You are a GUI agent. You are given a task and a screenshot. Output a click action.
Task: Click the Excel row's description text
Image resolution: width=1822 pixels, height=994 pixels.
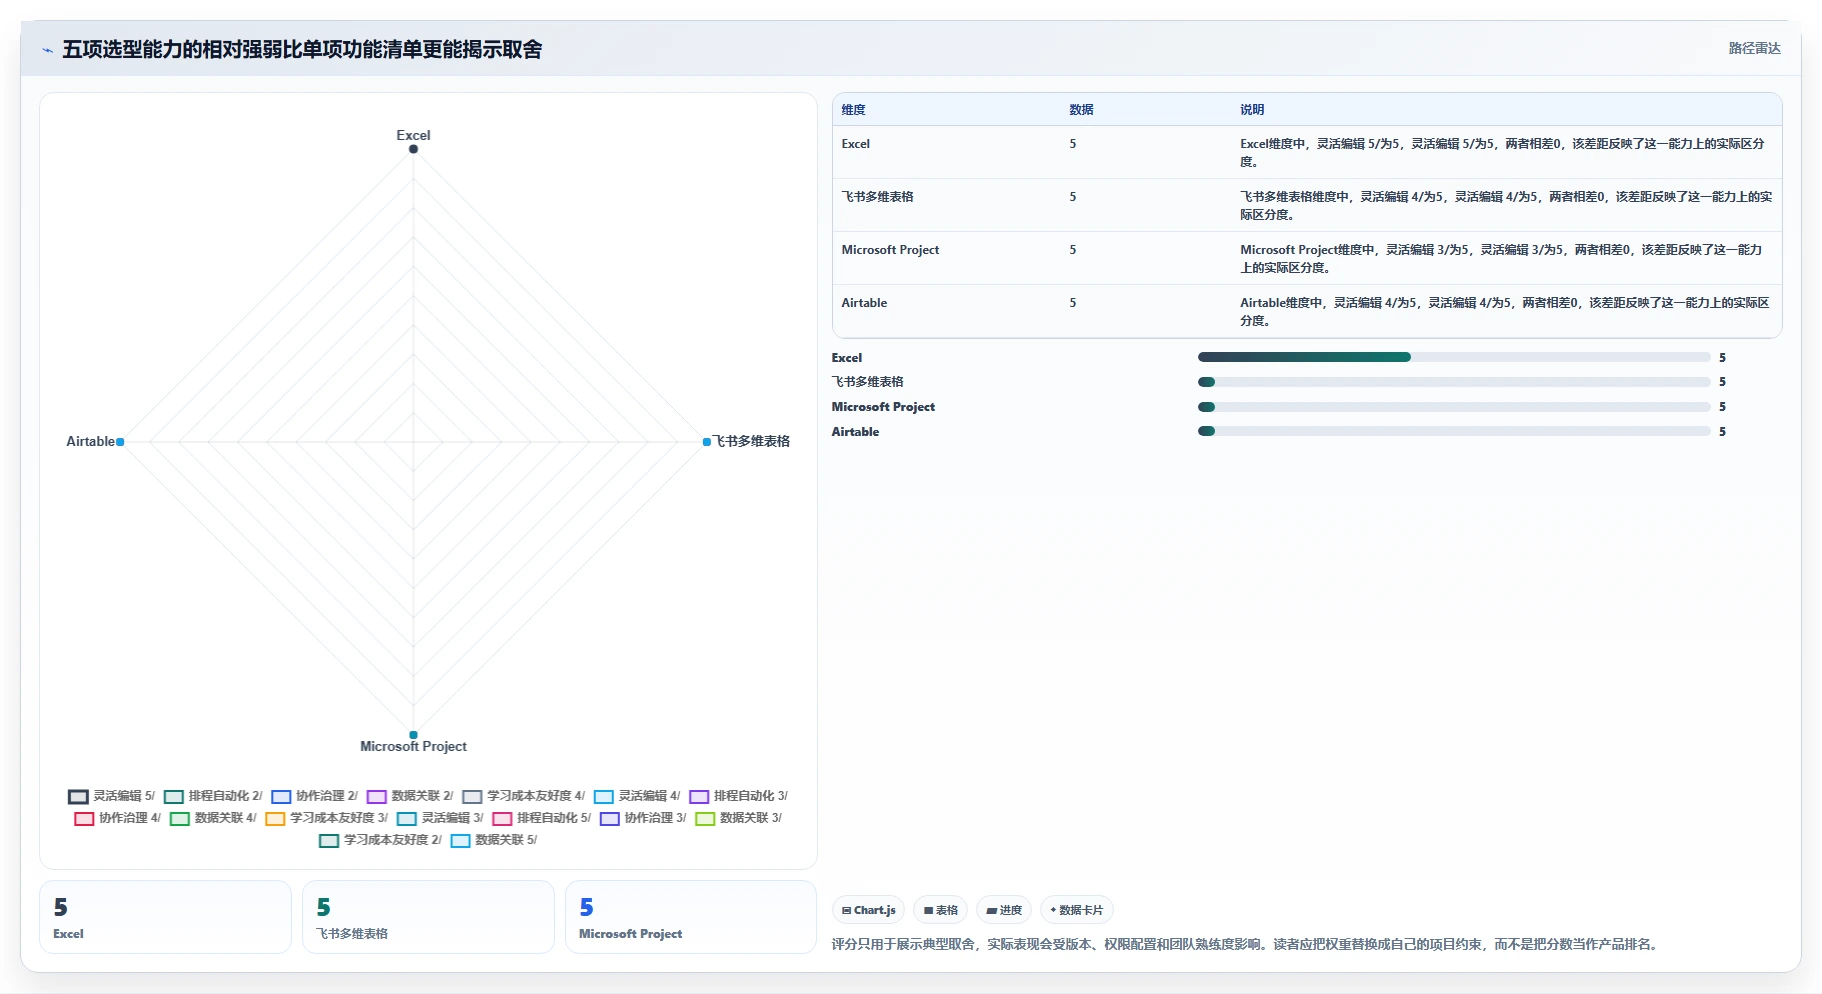point(1502,153)
